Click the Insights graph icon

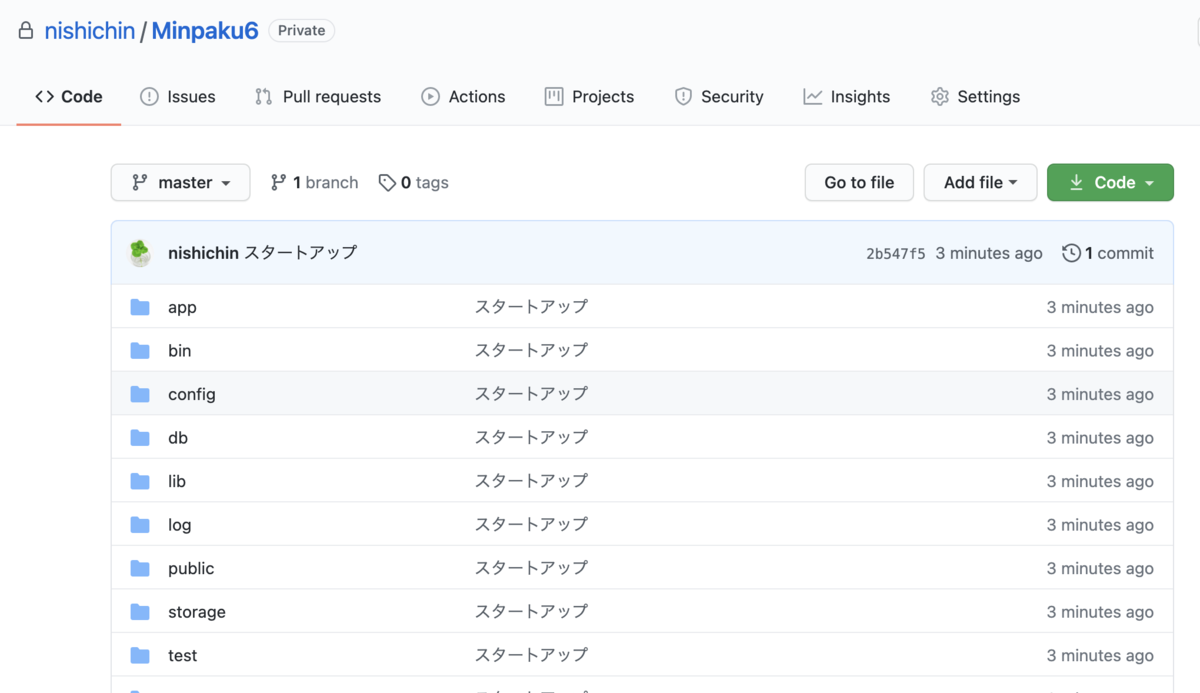(x=813, y=97)
